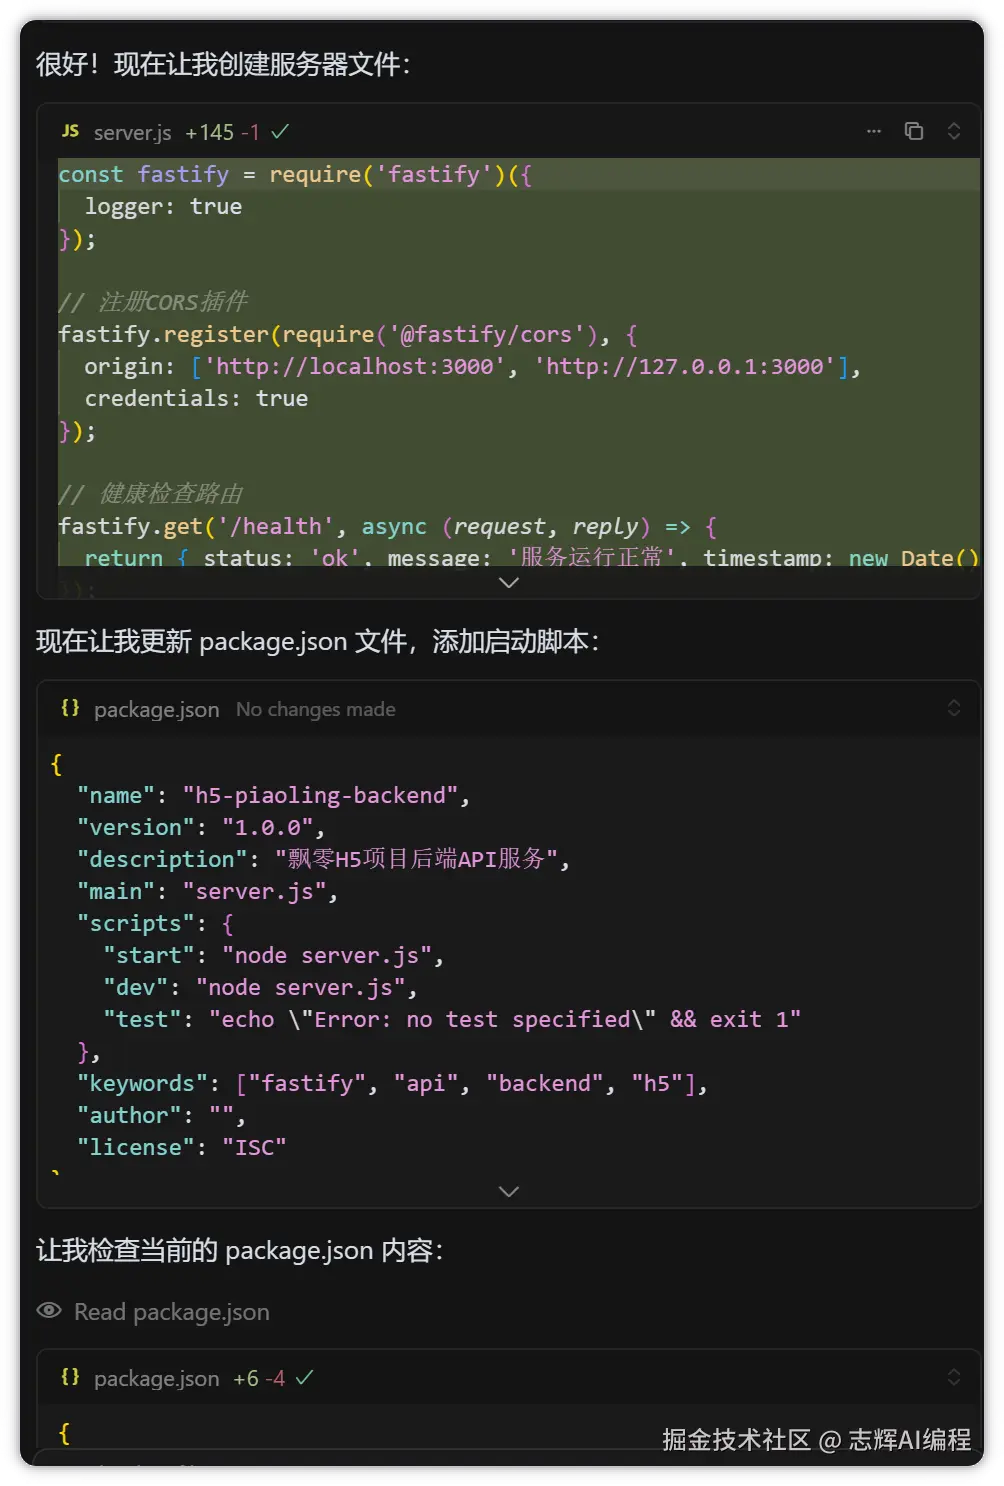The width and height of the screenshot is (1004, 1486).
Task: Click the braces icon of package.json +6 -4 block
Action: tap(70, 1377)
